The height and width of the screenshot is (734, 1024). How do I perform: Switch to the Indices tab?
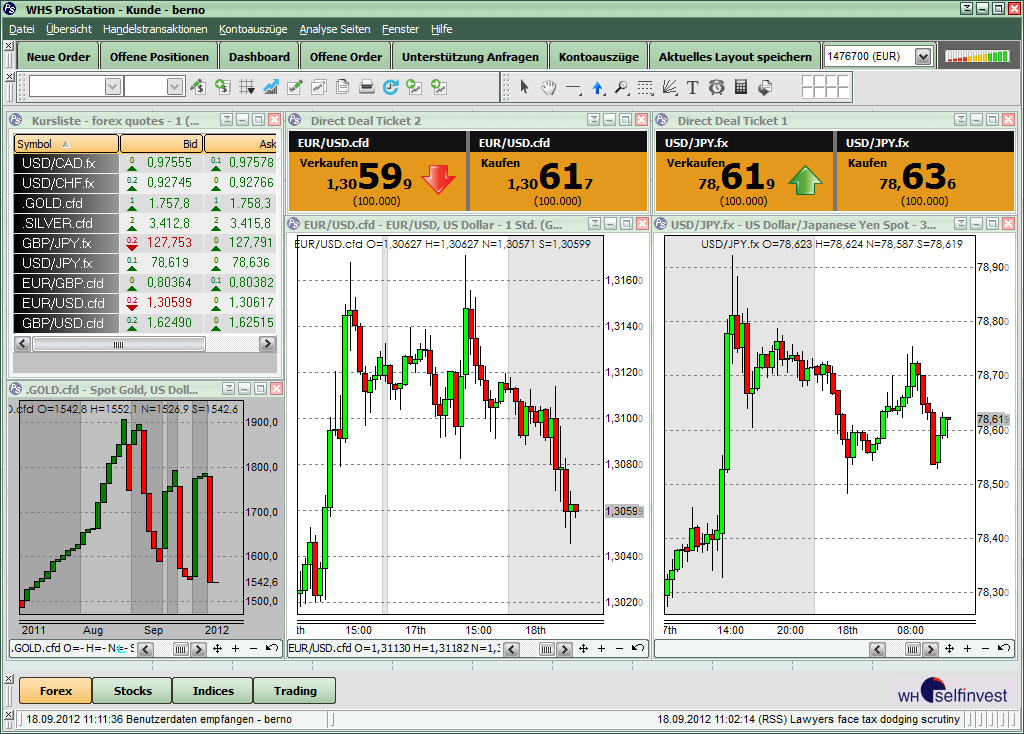coord(213,690)
